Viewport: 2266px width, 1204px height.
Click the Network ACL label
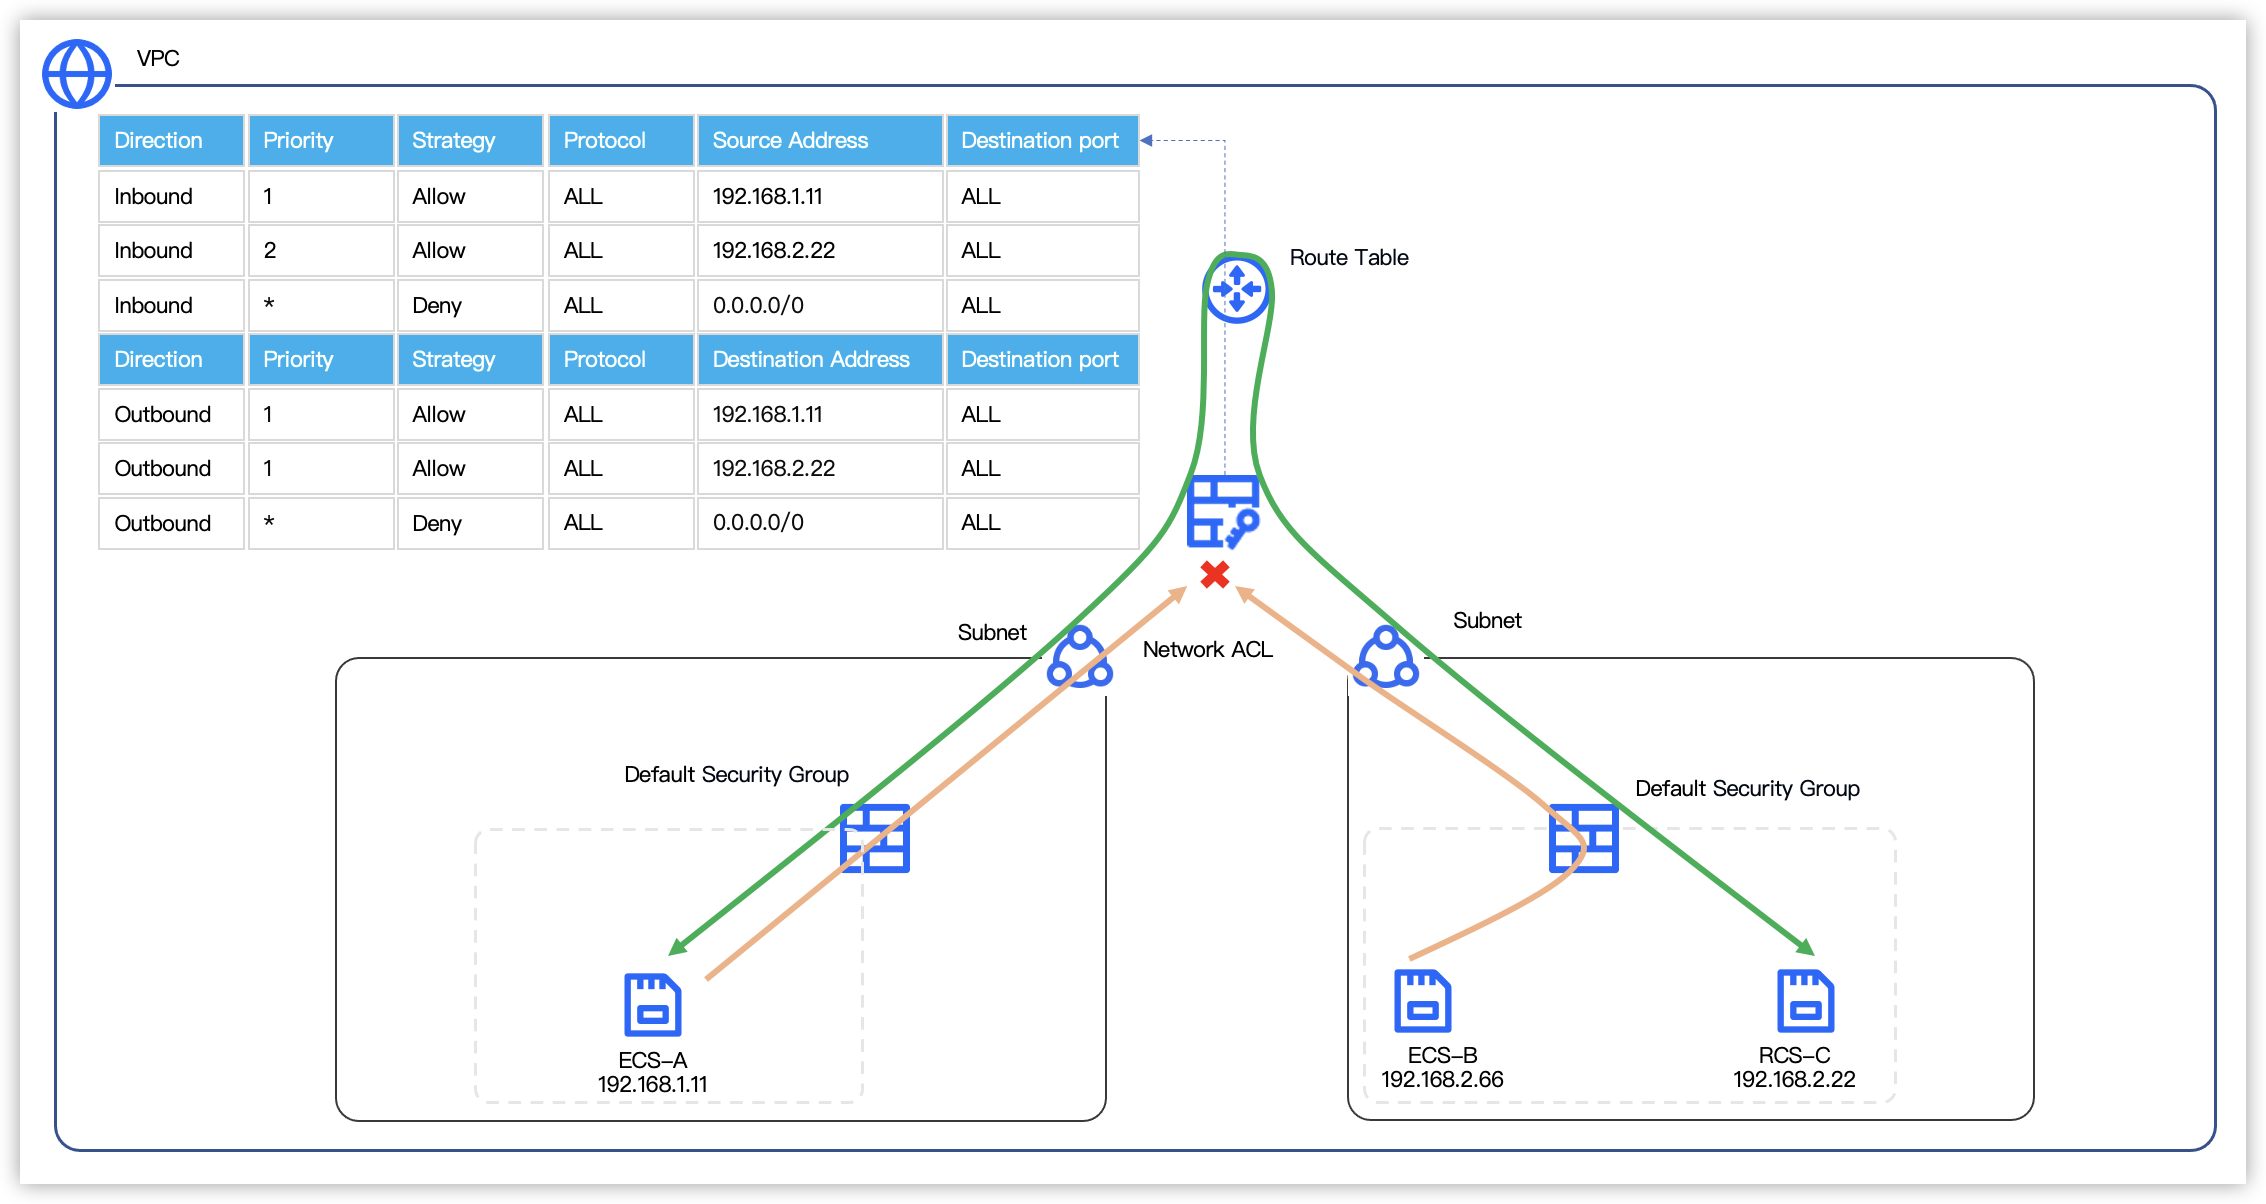coord(1207,649)
